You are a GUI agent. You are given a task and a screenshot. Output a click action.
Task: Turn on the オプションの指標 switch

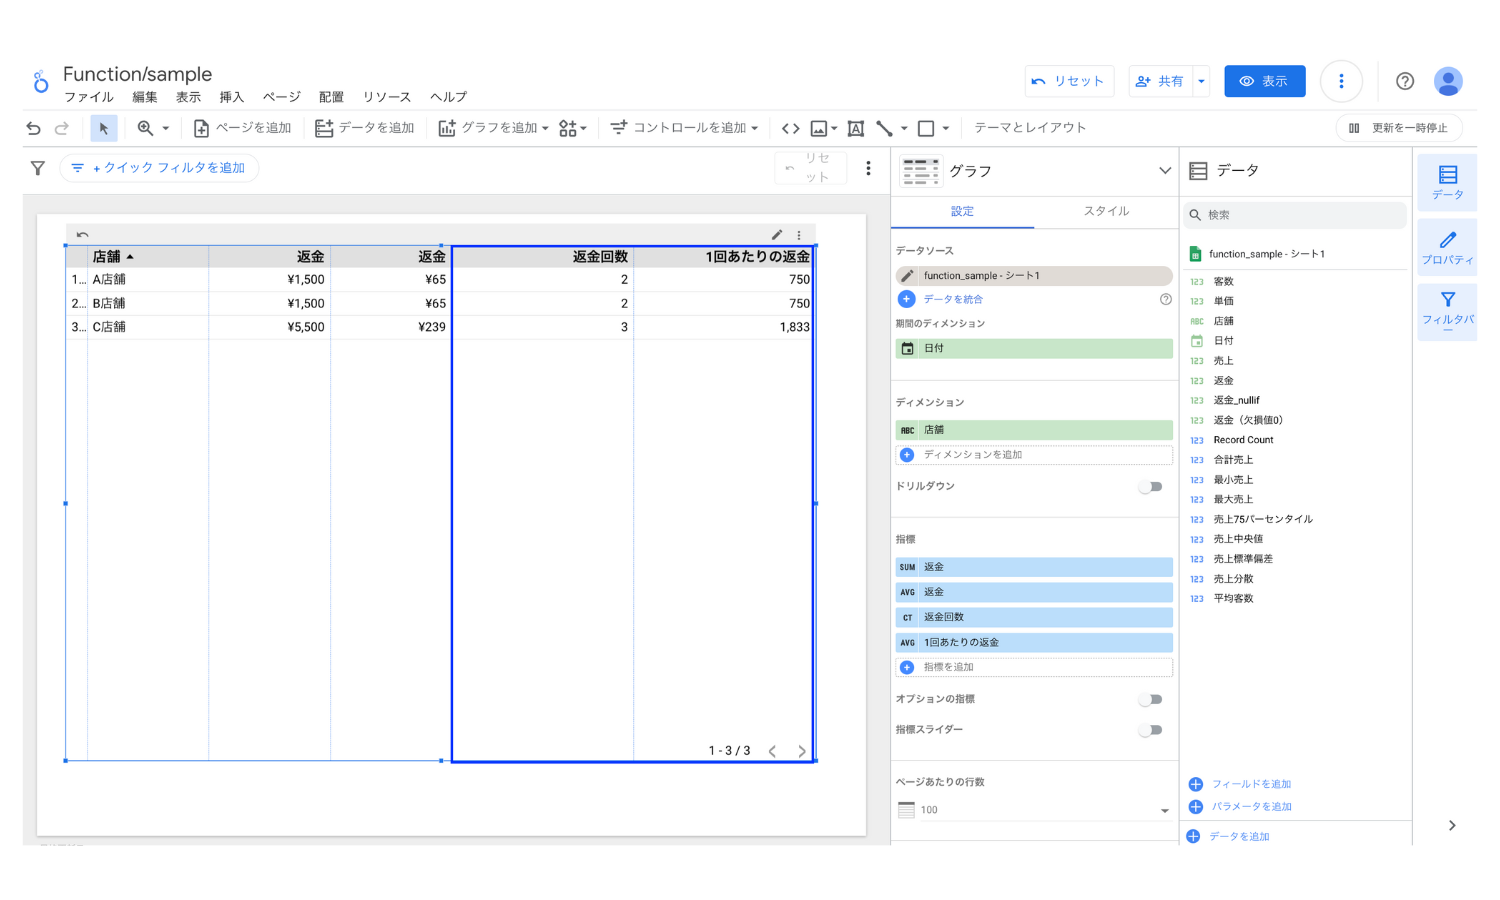pos(1151,699)
